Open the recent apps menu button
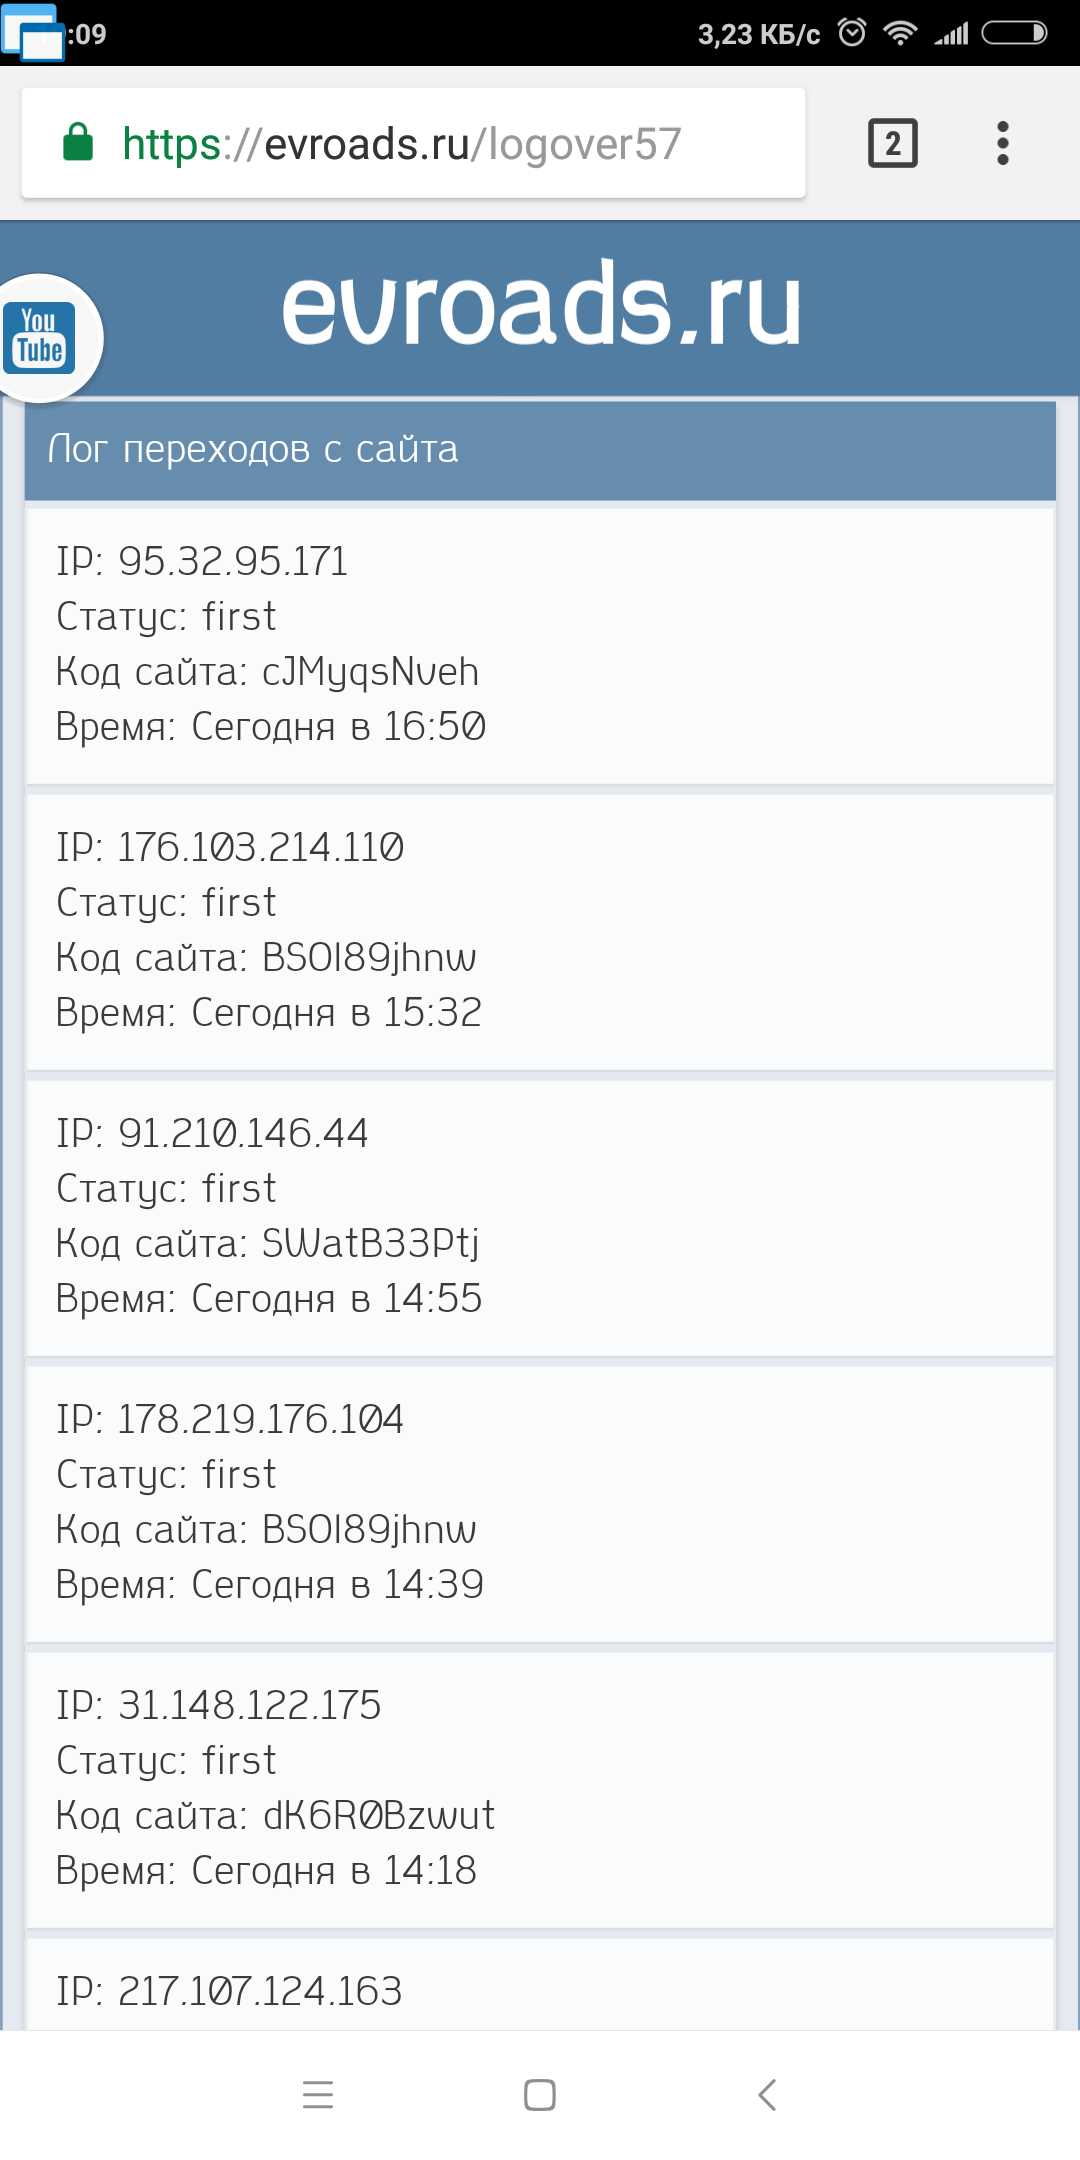The image size is (1080, 2160). 318,2094
